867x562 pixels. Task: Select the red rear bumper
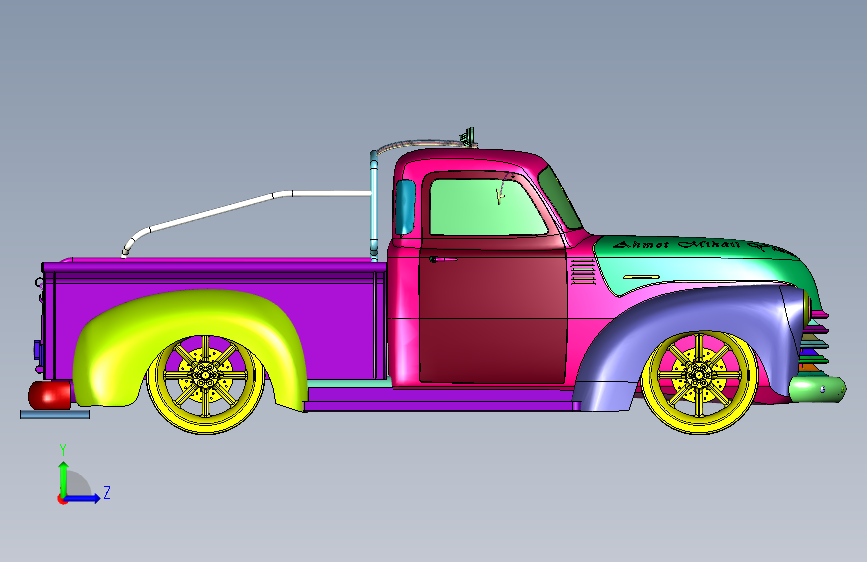[50, 394]
